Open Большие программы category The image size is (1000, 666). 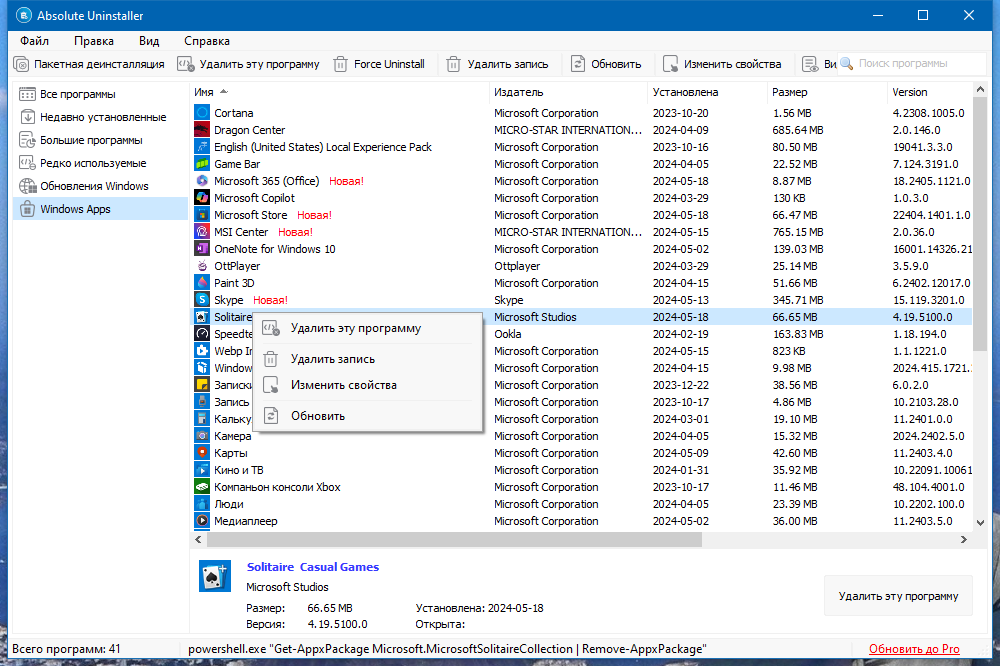pos(100,140)
